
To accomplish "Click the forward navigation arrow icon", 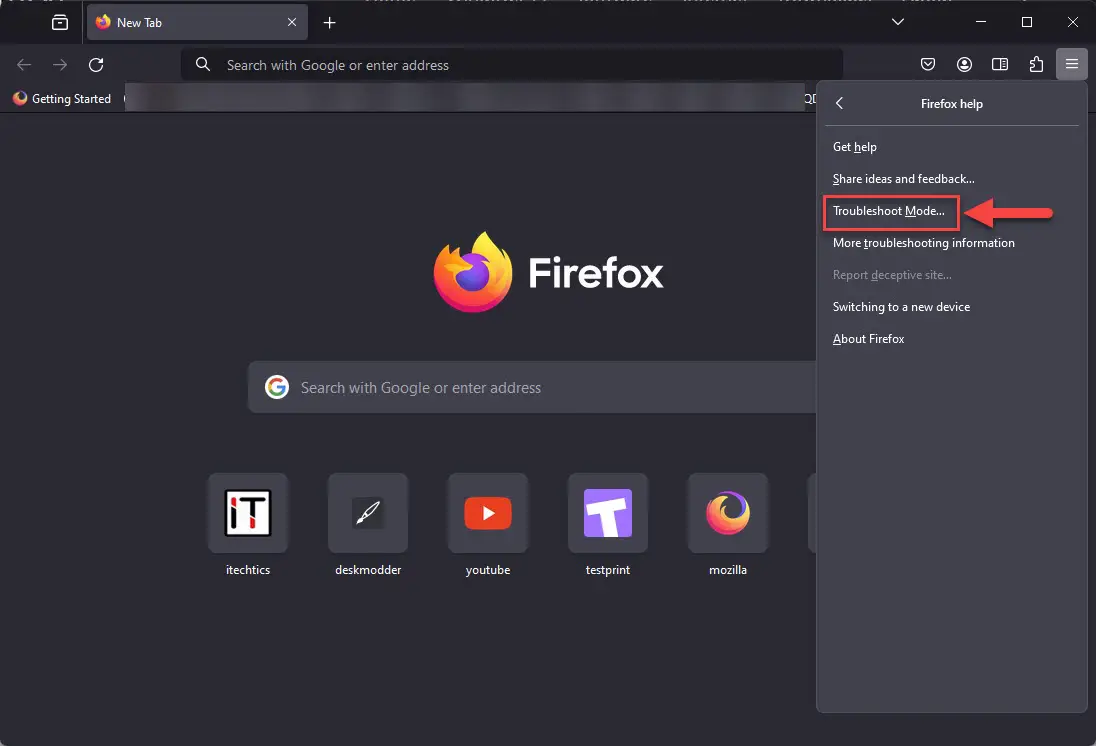I will (59, 64).
